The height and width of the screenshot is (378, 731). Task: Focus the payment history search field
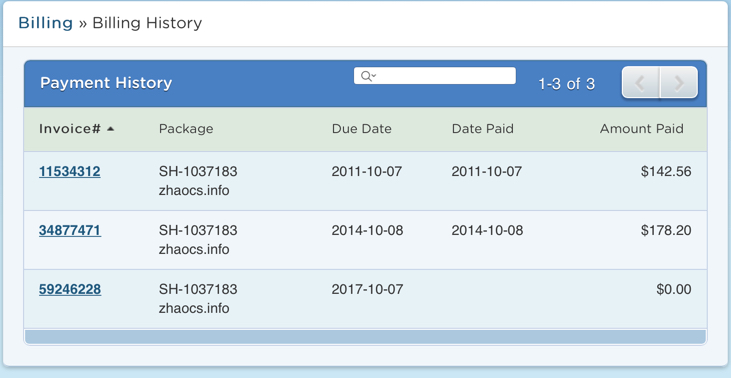point(434,76)
